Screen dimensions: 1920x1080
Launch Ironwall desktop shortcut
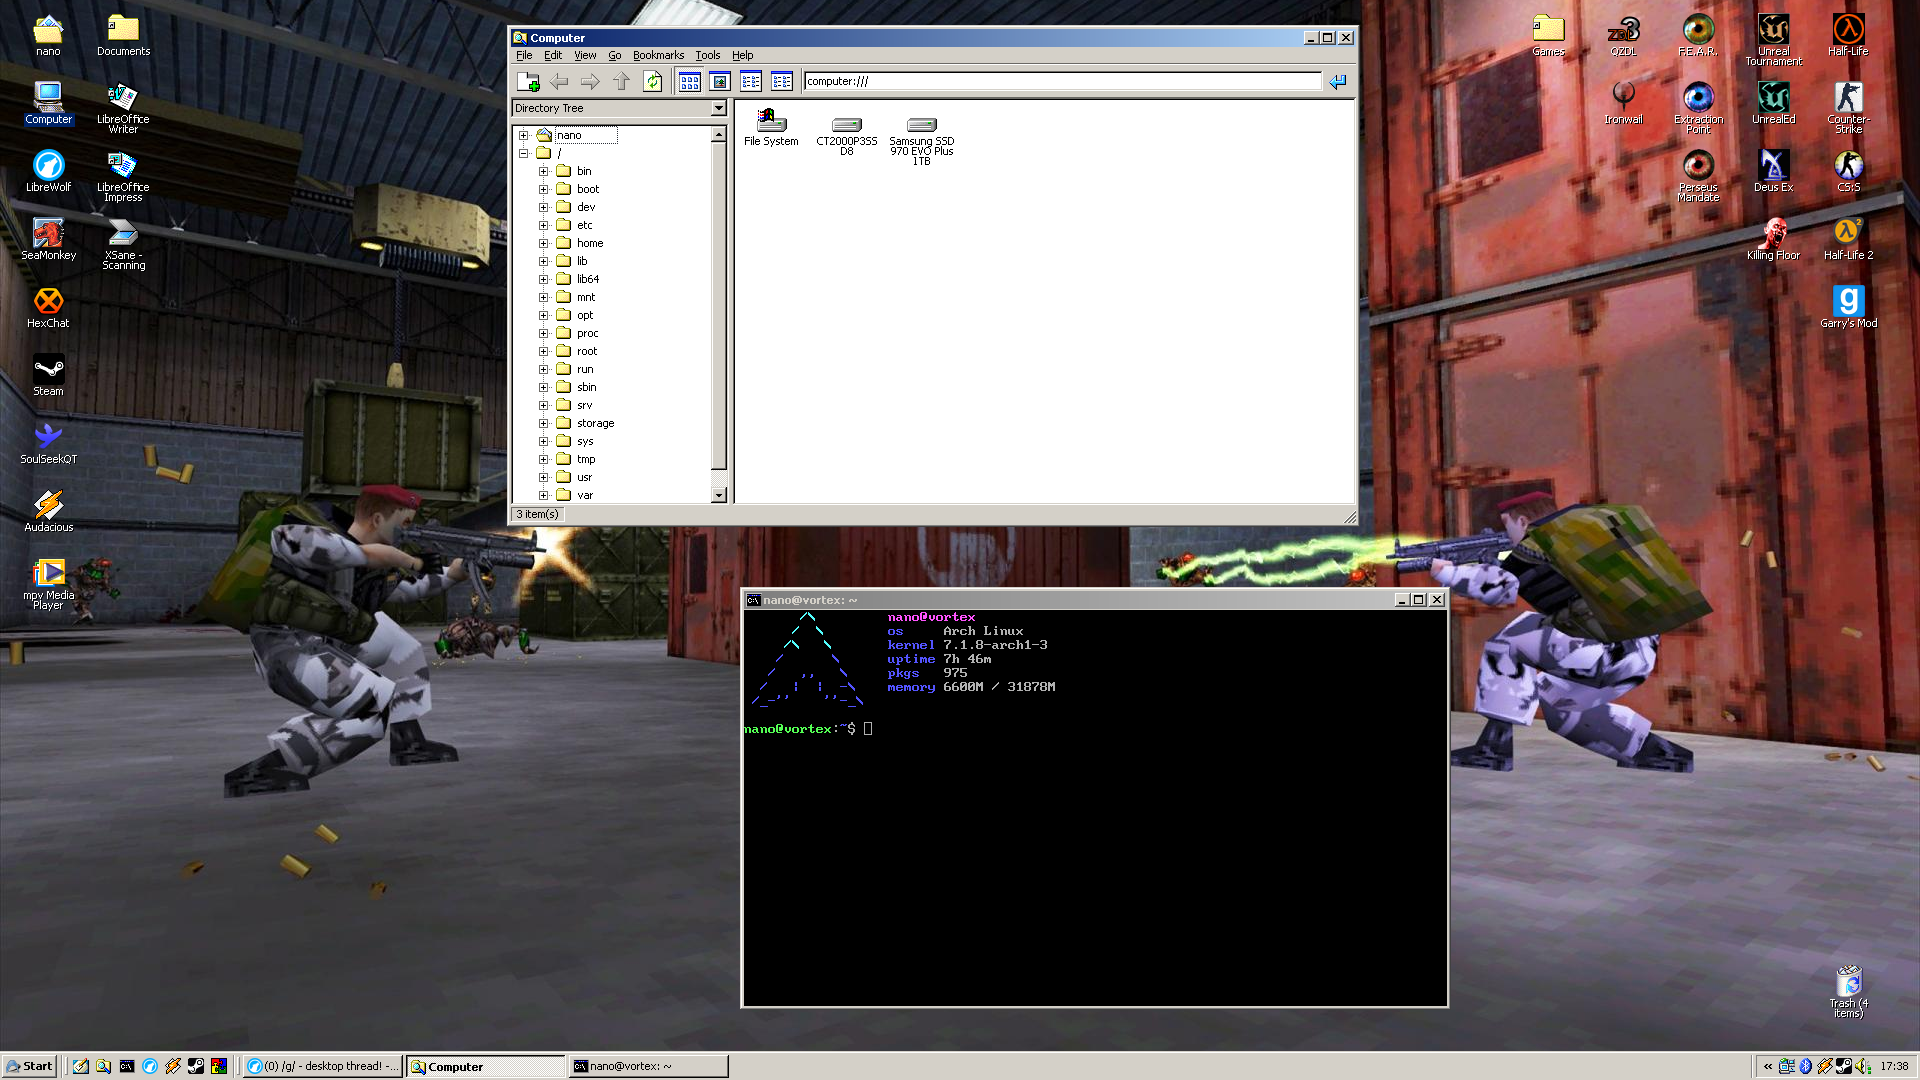click(x=1623, y=104)
